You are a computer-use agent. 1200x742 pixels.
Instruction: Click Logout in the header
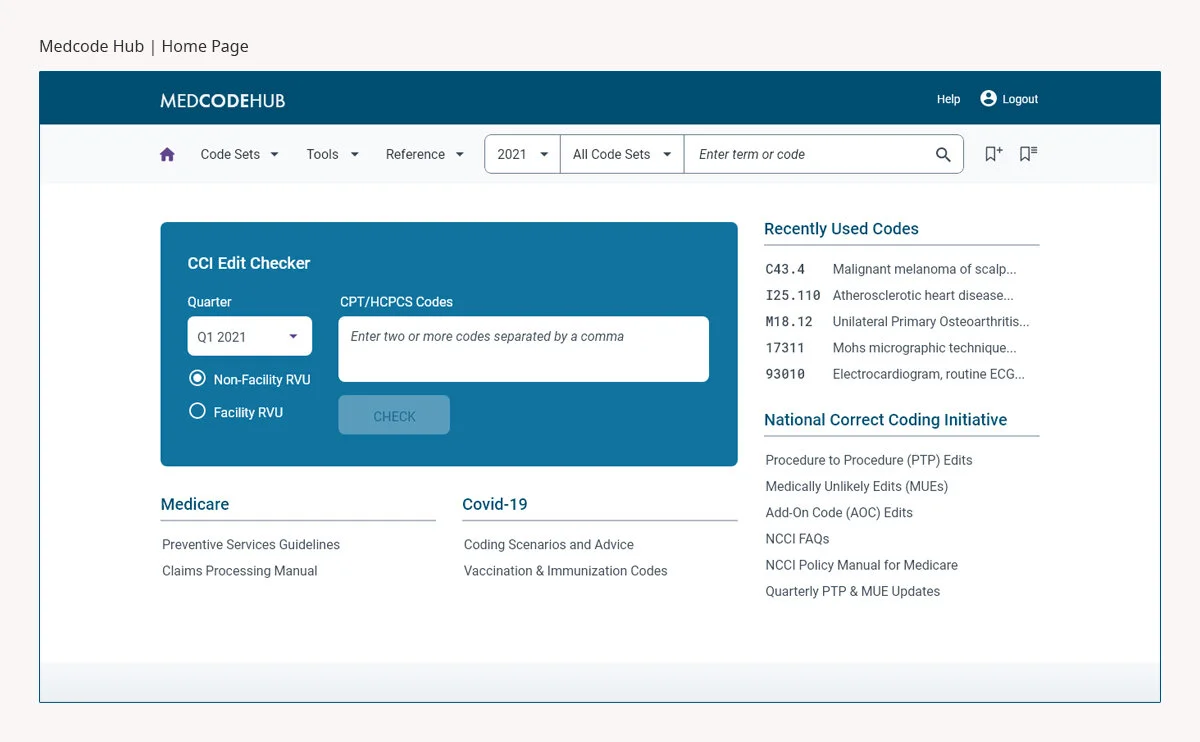(1020, 99)
